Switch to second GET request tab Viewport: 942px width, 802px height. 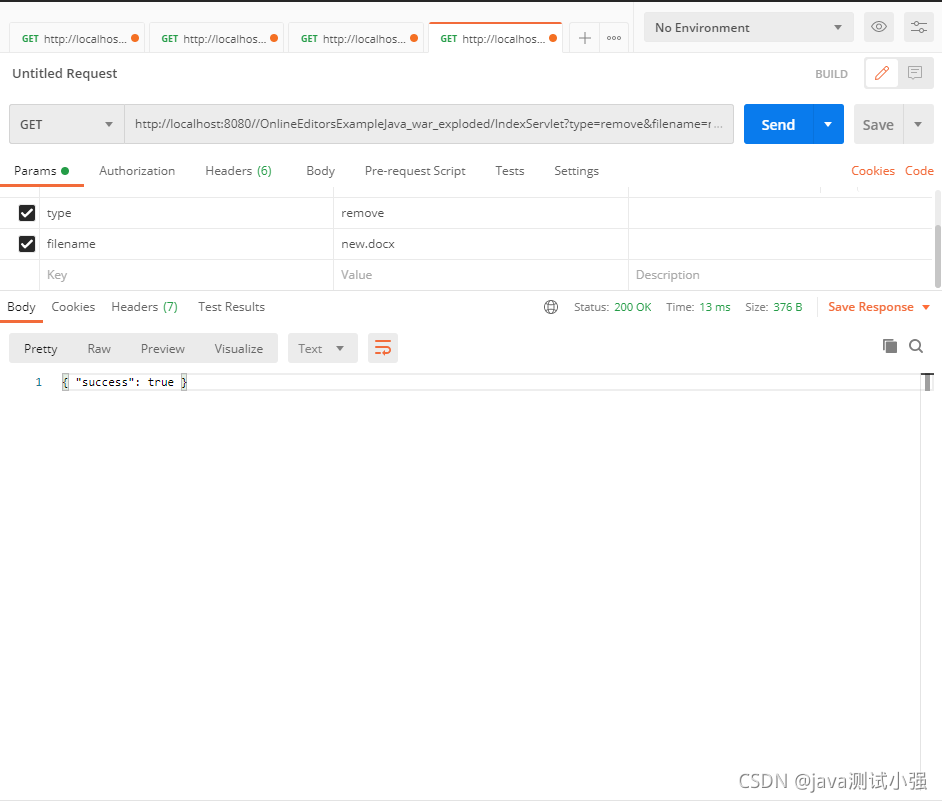[x=216, y=38]
